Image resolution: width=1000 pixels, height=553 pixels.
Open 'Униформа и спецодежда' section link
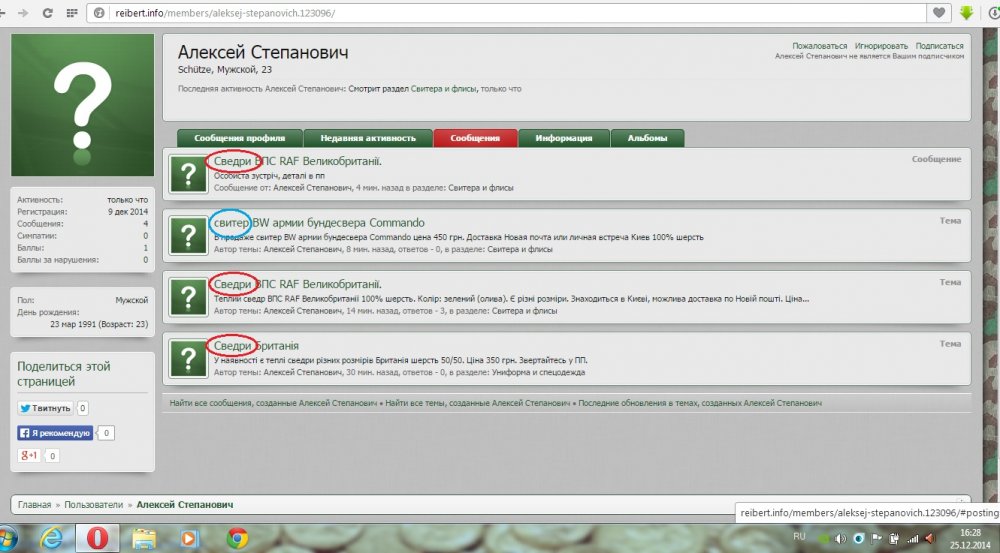(538, 372)
